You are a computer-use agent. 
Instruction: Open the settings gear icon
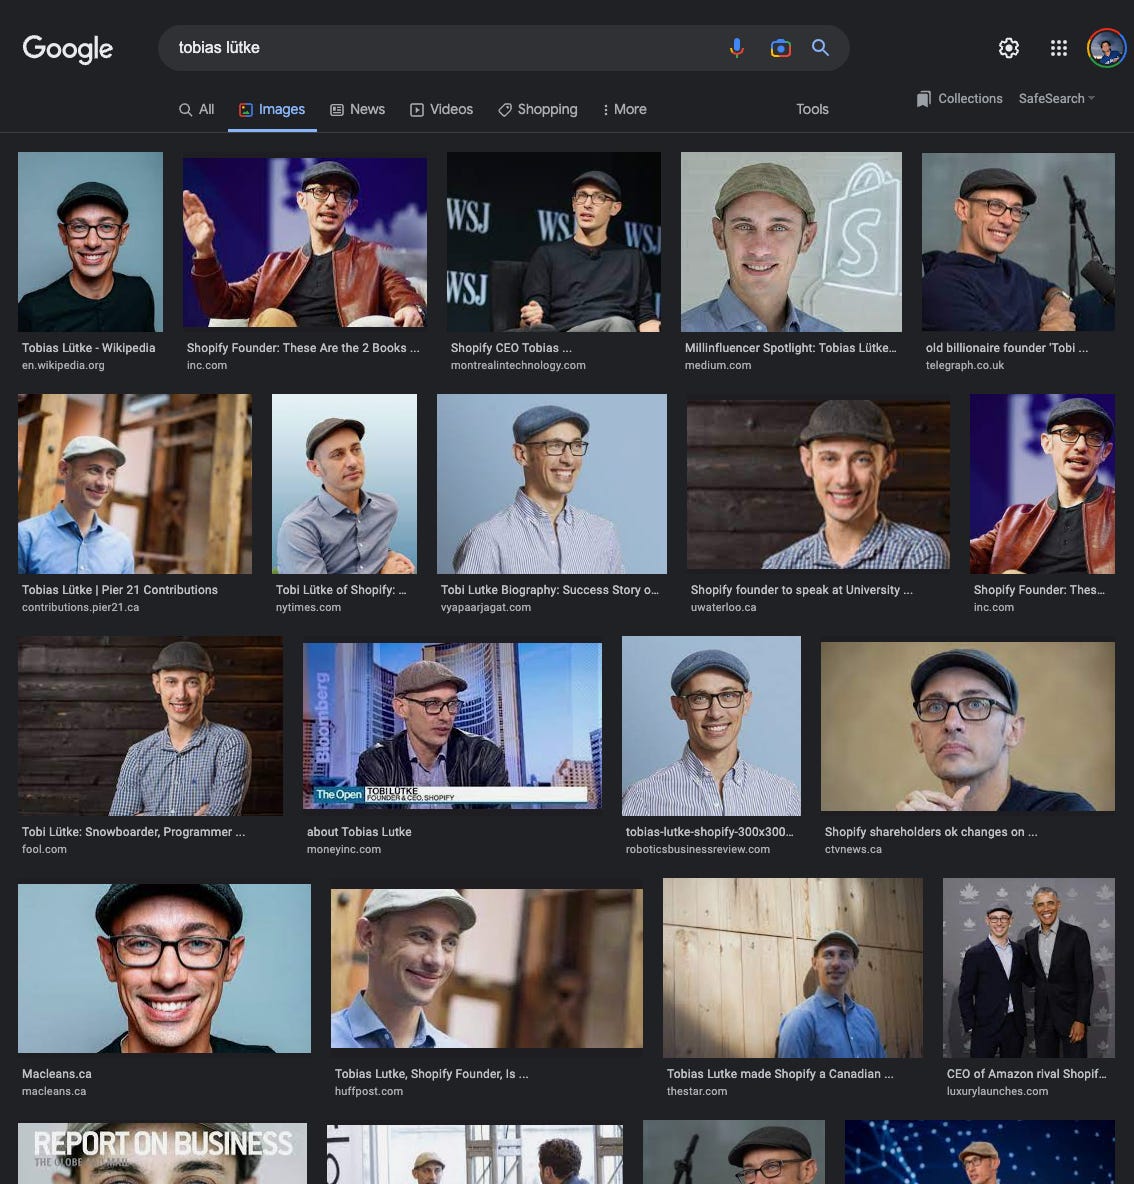(1009, 48)
